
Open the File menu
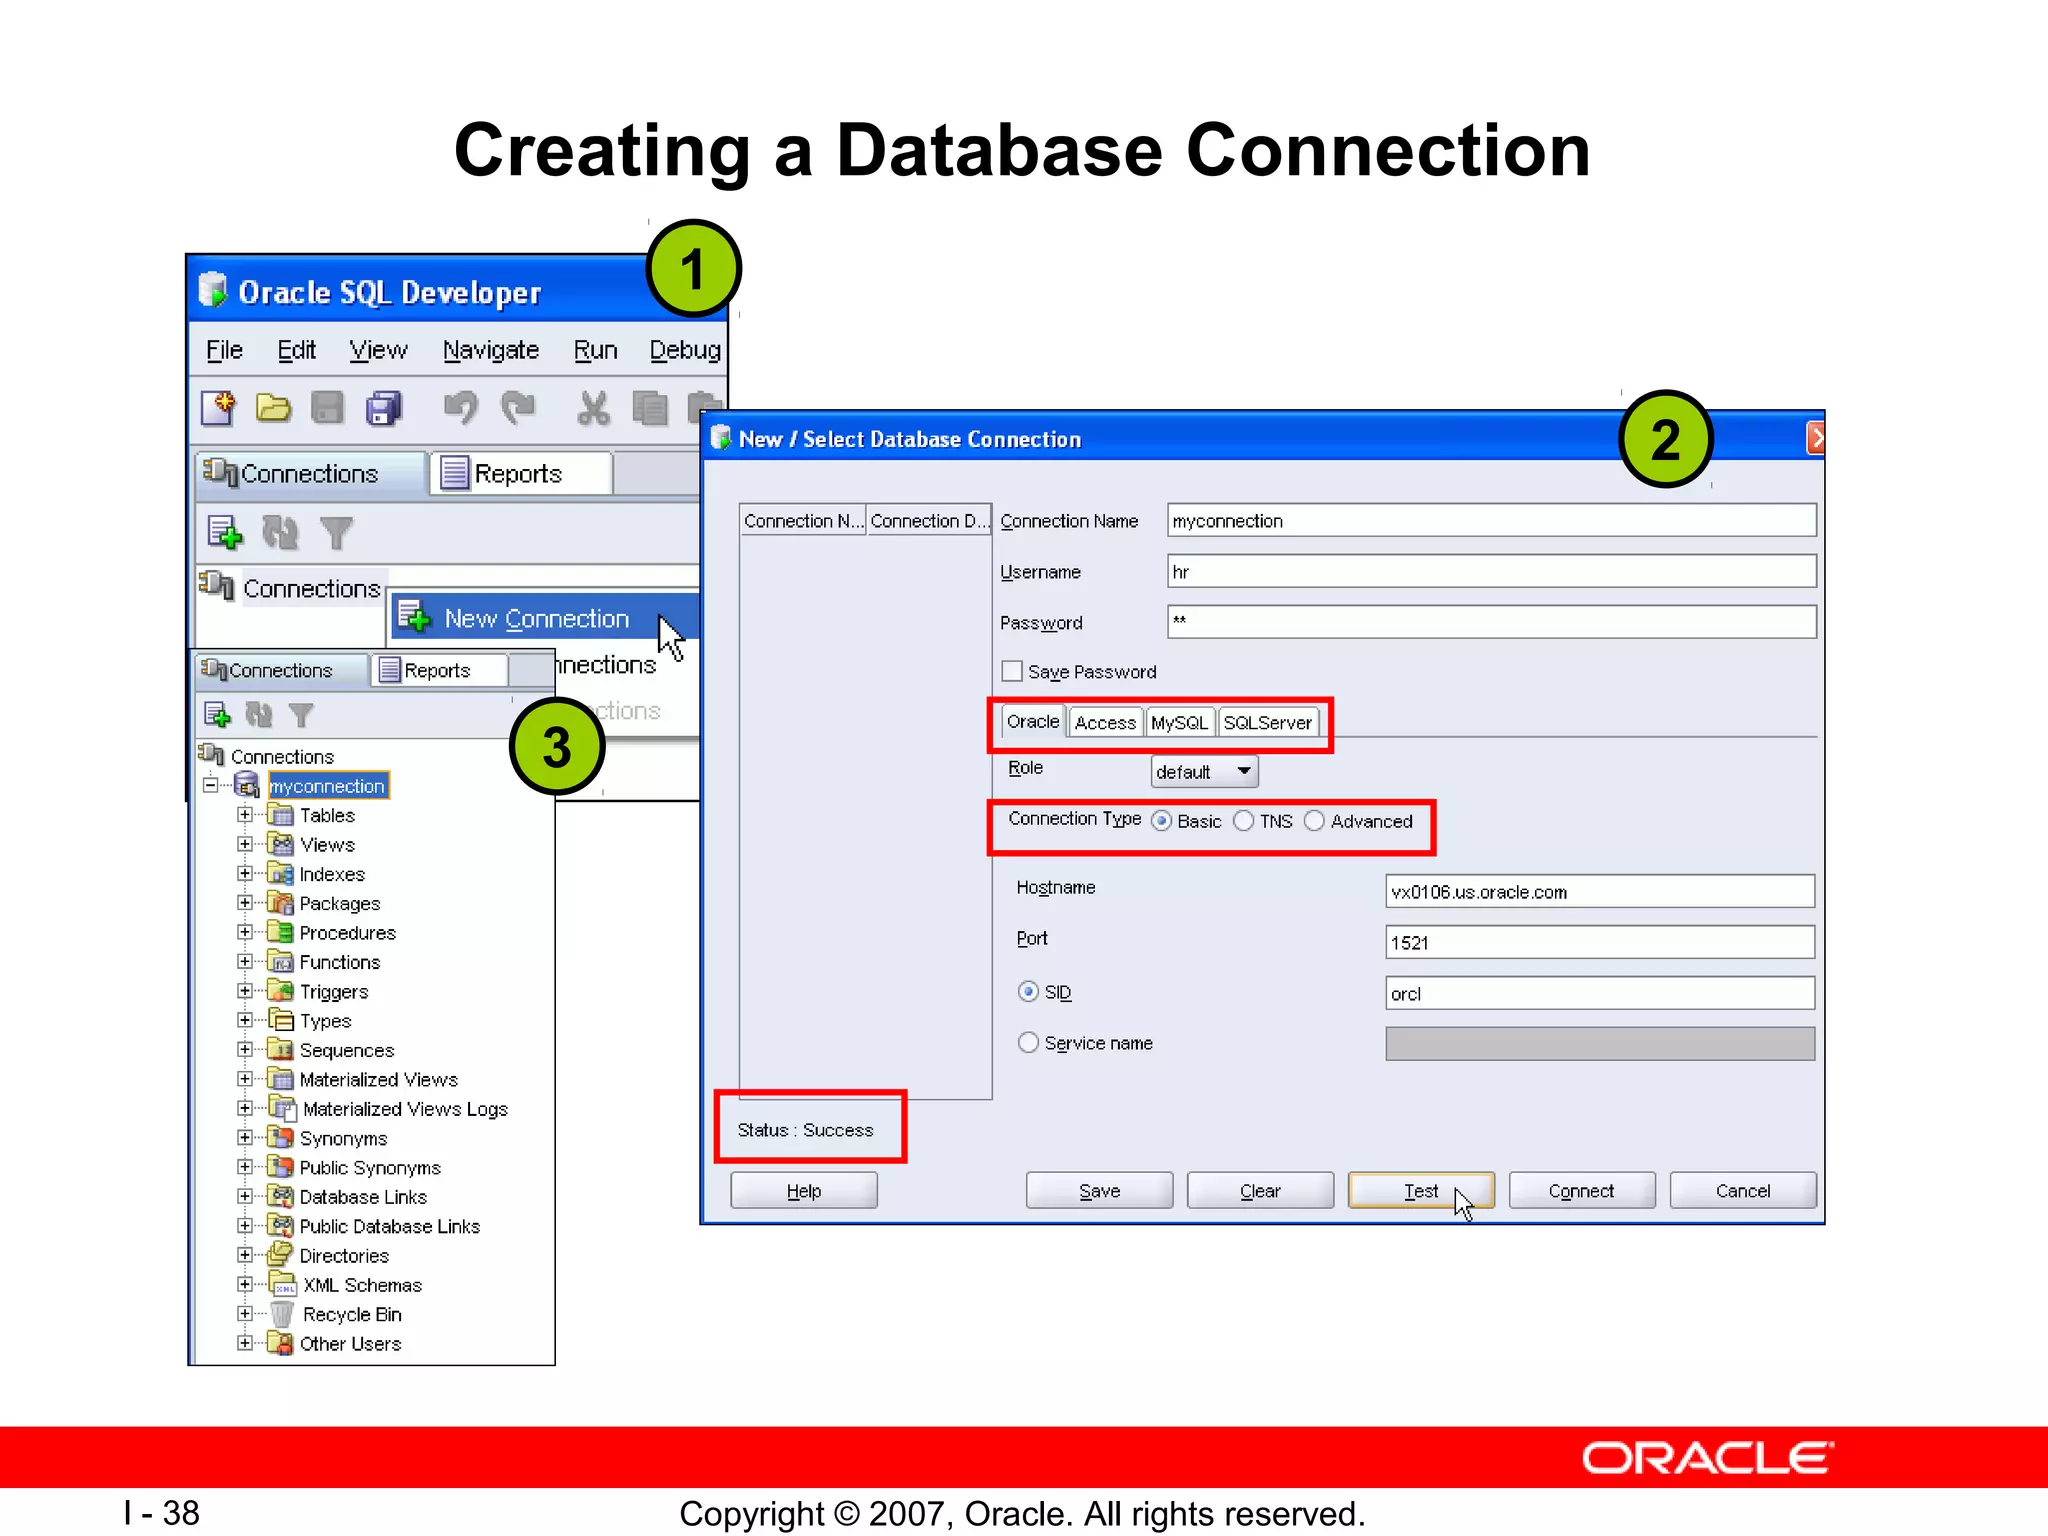tap(224, 350)
